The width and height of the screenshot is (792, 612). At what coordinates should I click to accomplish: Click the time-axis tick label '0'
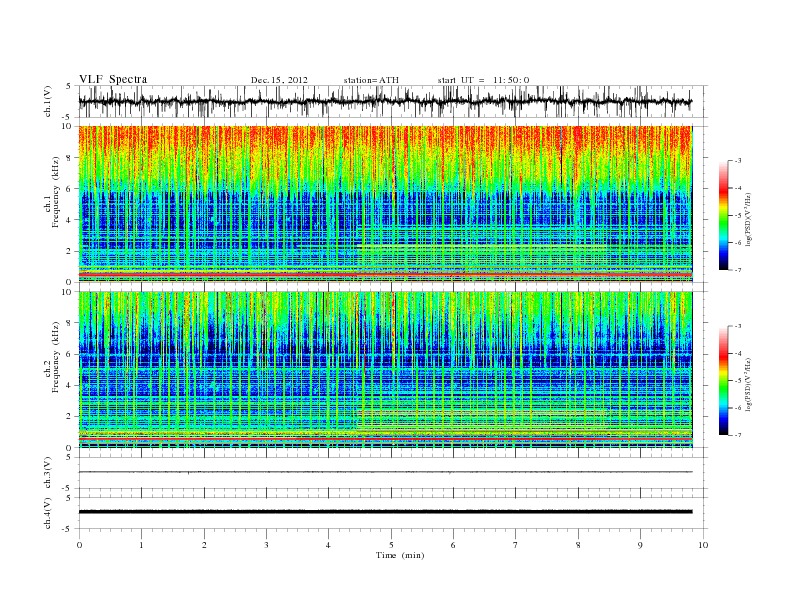[79, 545]
